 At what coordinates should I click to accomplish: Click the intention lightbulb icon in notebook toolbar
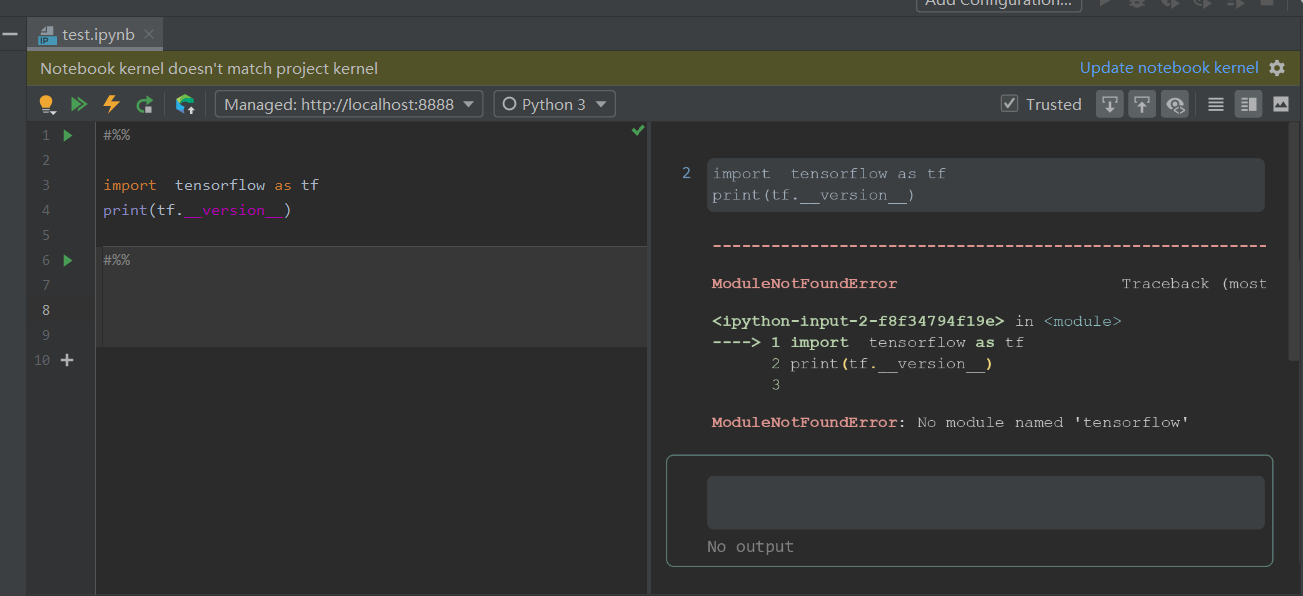coord(46,104)
